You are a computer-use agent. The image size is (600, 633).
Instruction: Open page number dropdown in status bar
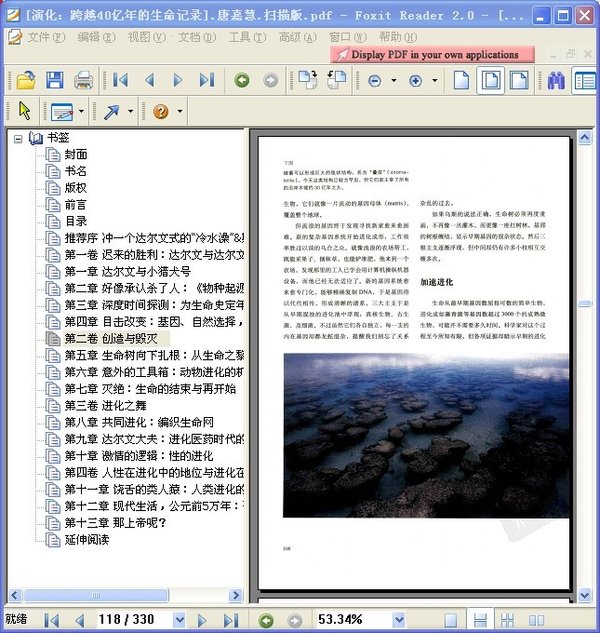[179, 619]
